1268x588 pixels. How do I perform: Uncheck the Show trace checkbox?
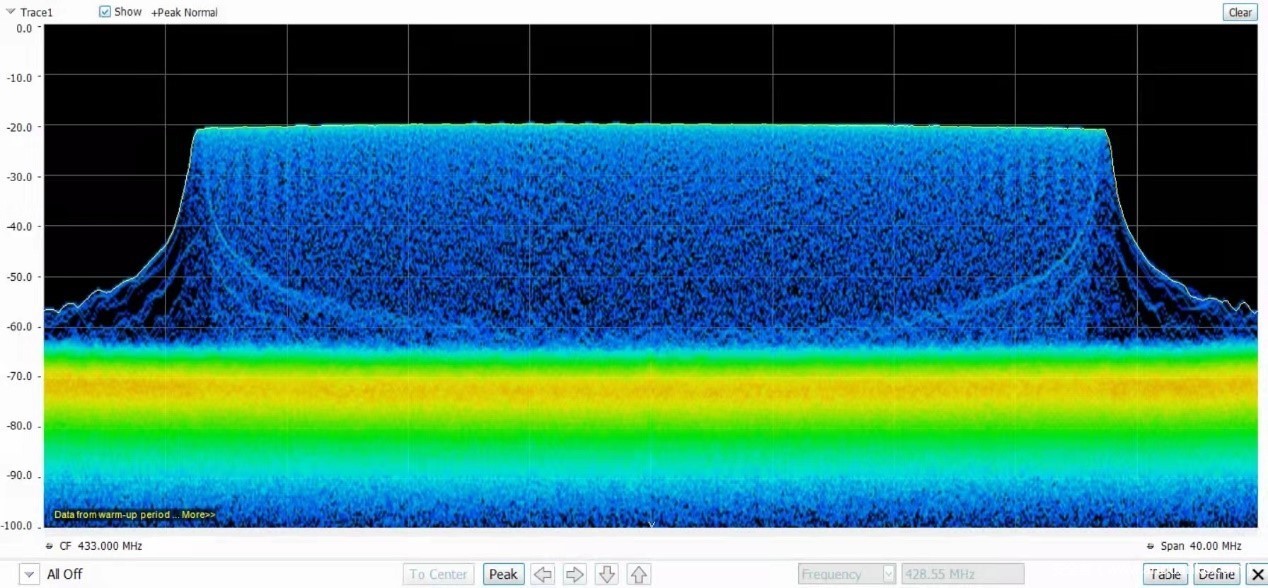pyautogui.click(x=105, y=12)
